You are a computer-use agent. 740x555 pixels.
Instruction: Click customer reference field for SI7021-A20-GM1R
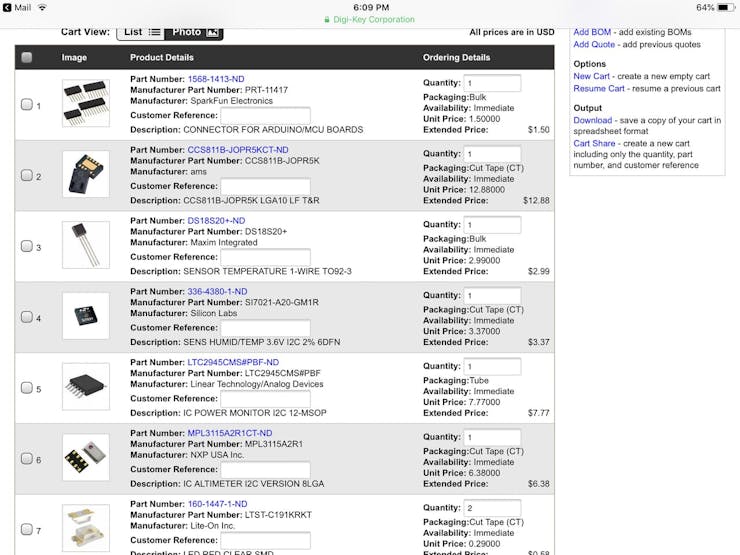point(266,328)
